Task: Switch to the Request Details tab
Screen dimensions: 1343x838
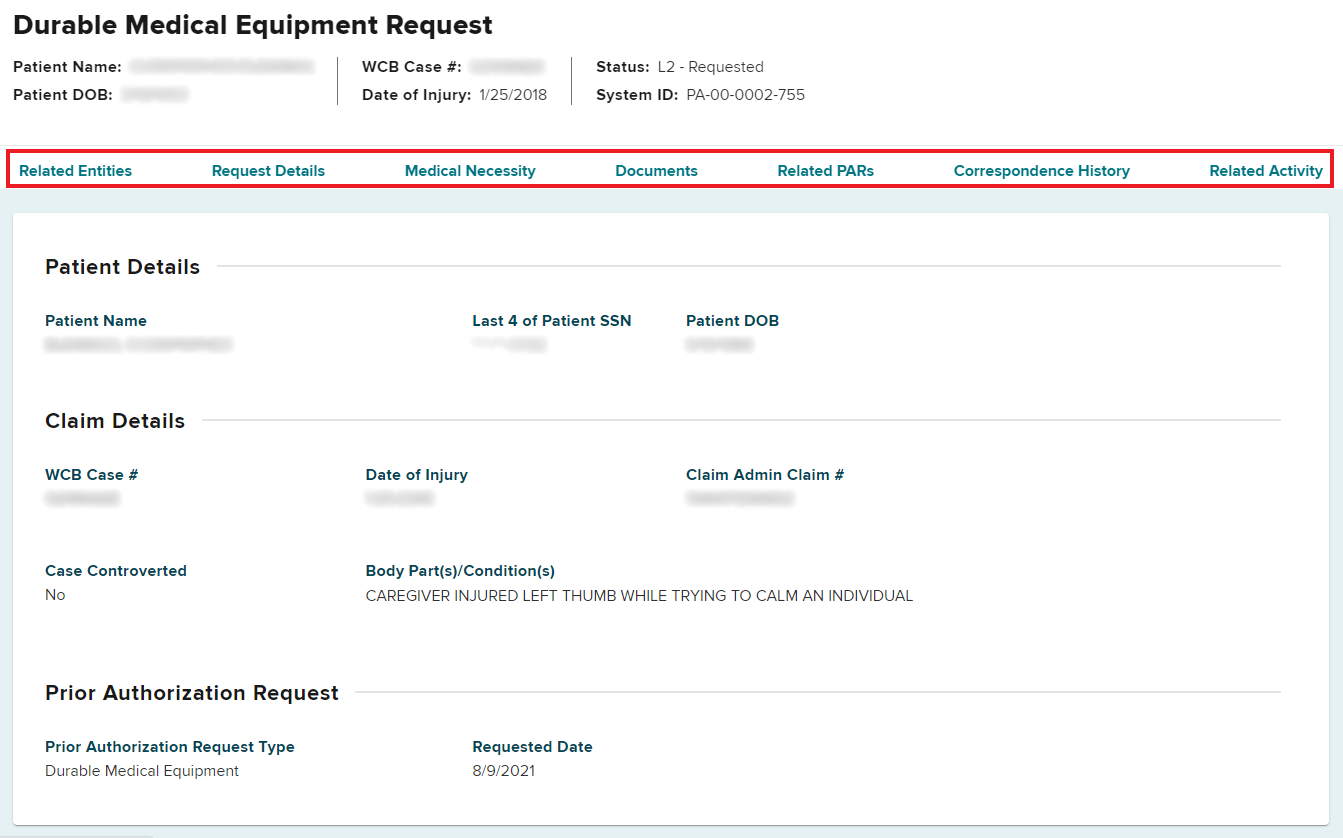Action: point(268,171)
